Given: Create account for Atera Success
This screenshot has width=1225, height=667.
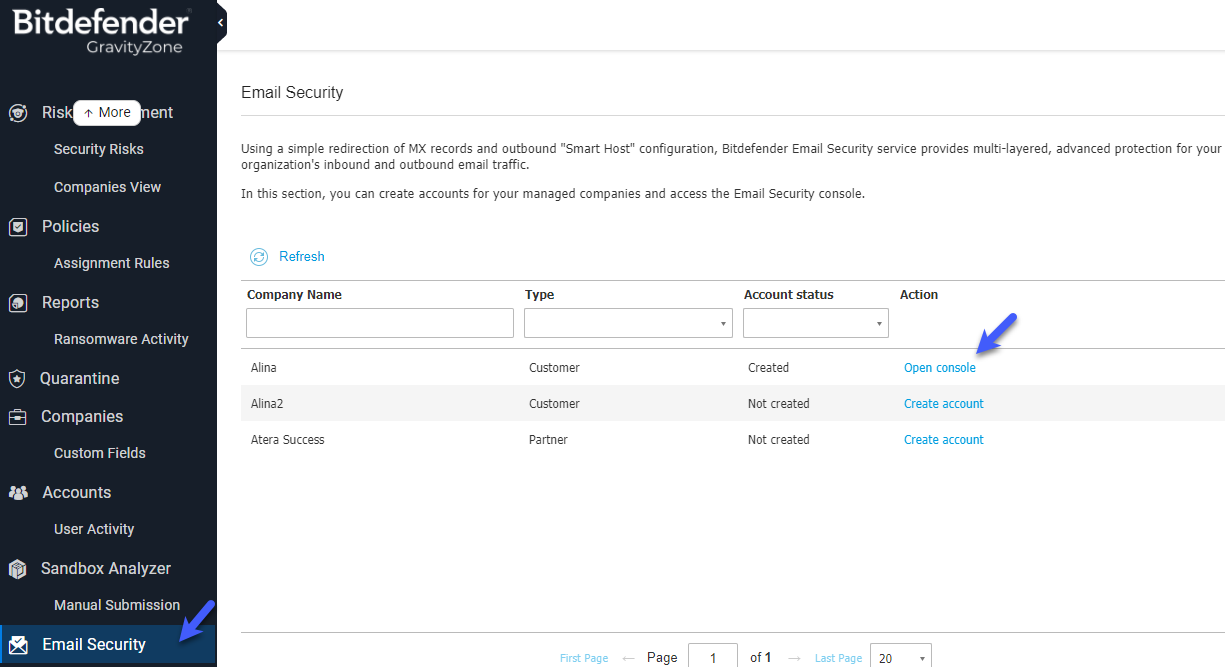Looking at the screenshot, I should tap(944, 440).
